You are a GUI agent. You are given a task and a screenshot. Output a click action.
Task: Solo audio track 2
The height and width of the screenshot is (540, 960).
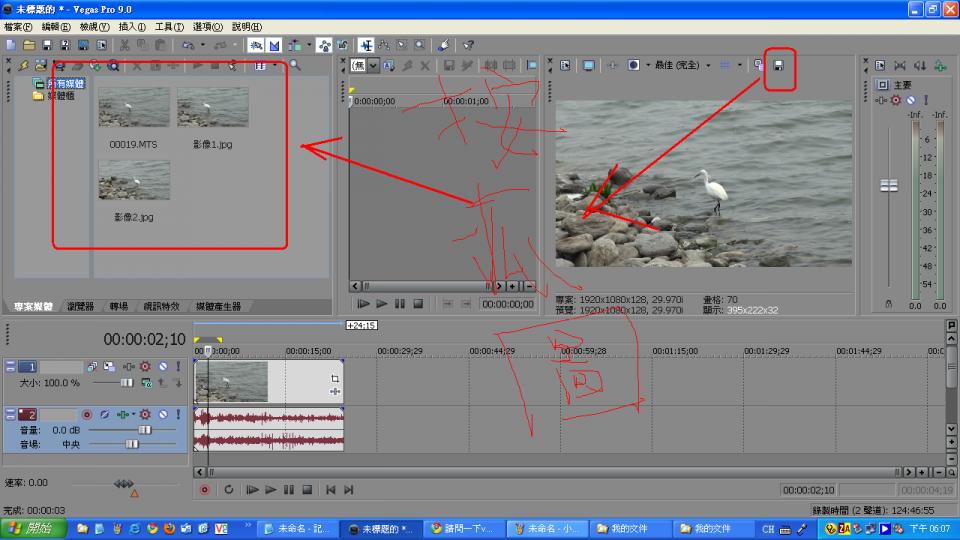coord(178,414)
